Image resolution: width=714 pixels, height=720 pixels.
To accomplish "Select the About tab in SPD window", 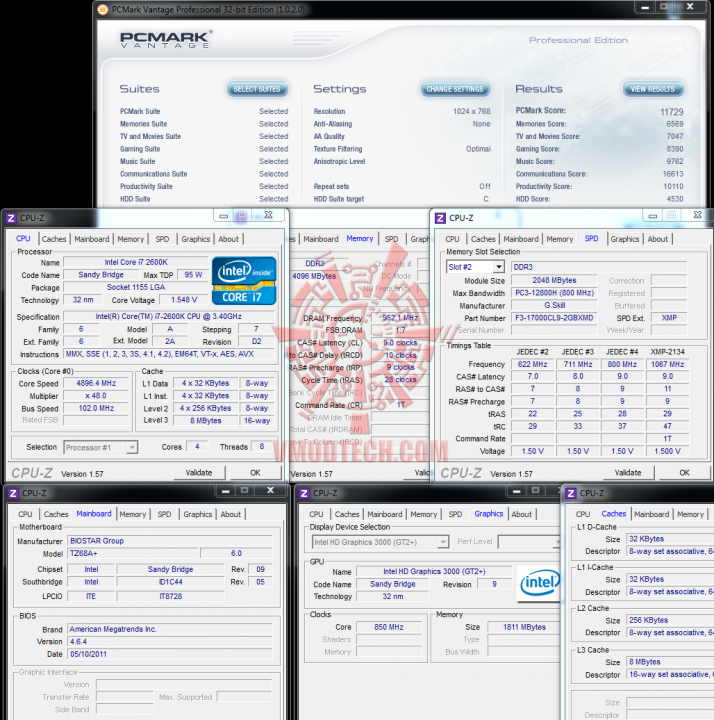I will [x=658, y=239].
